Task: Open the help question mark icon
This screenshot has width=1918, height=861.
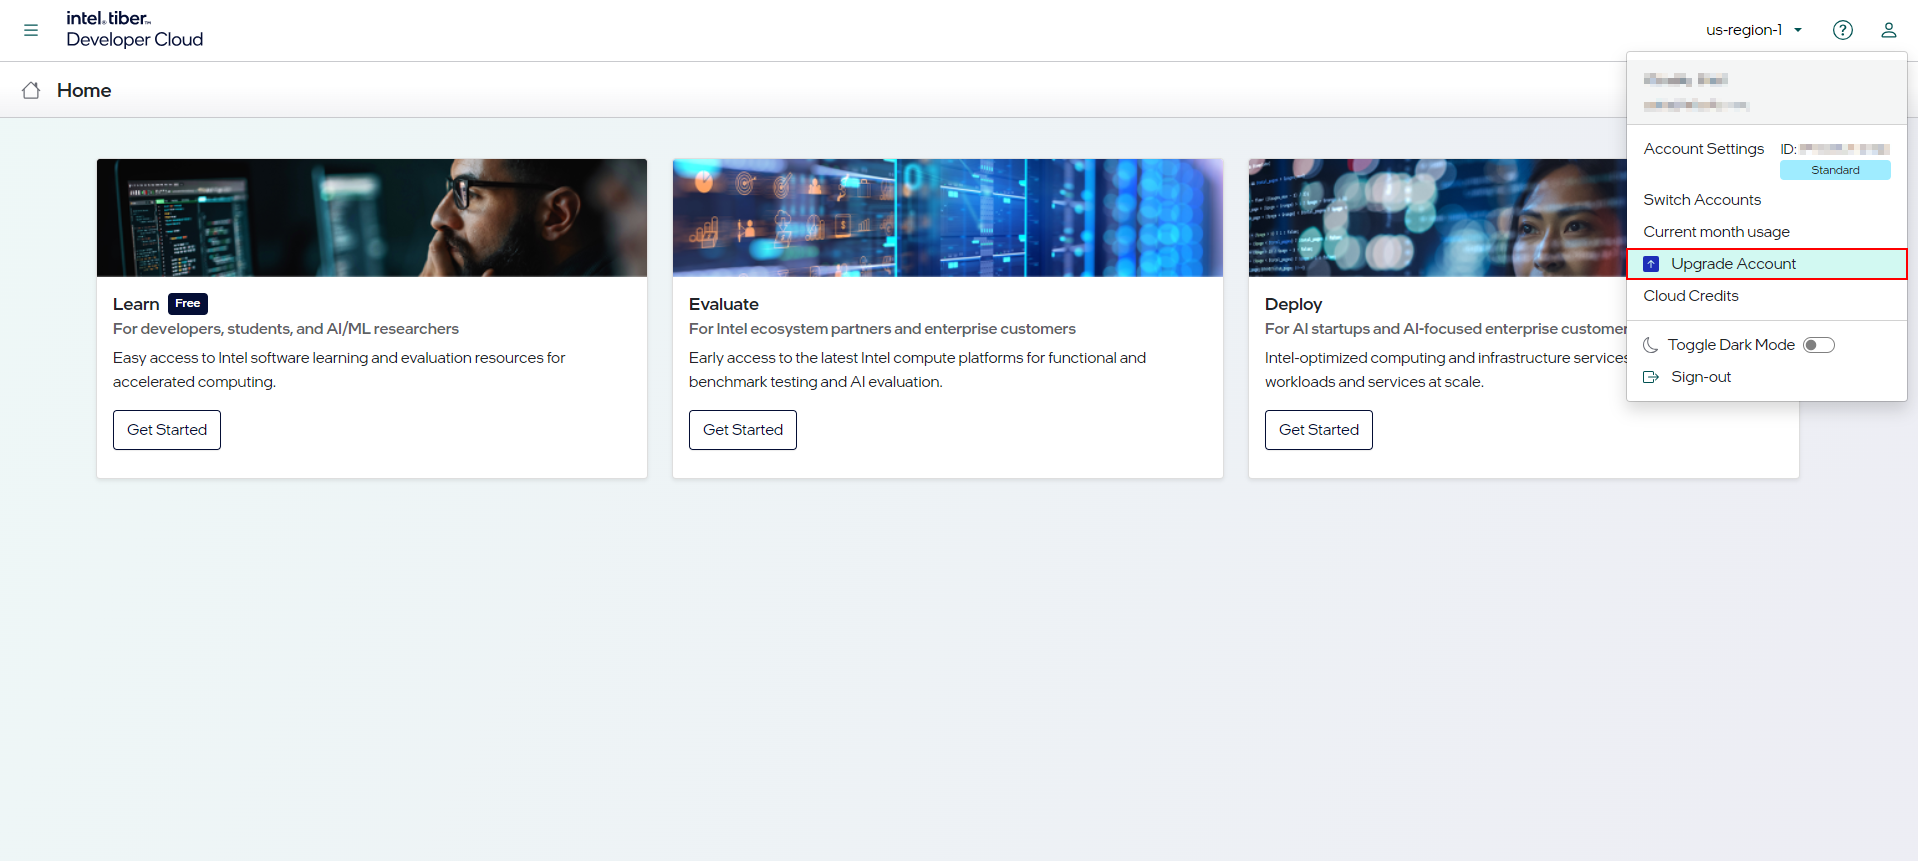Action: pos(1842,30)
